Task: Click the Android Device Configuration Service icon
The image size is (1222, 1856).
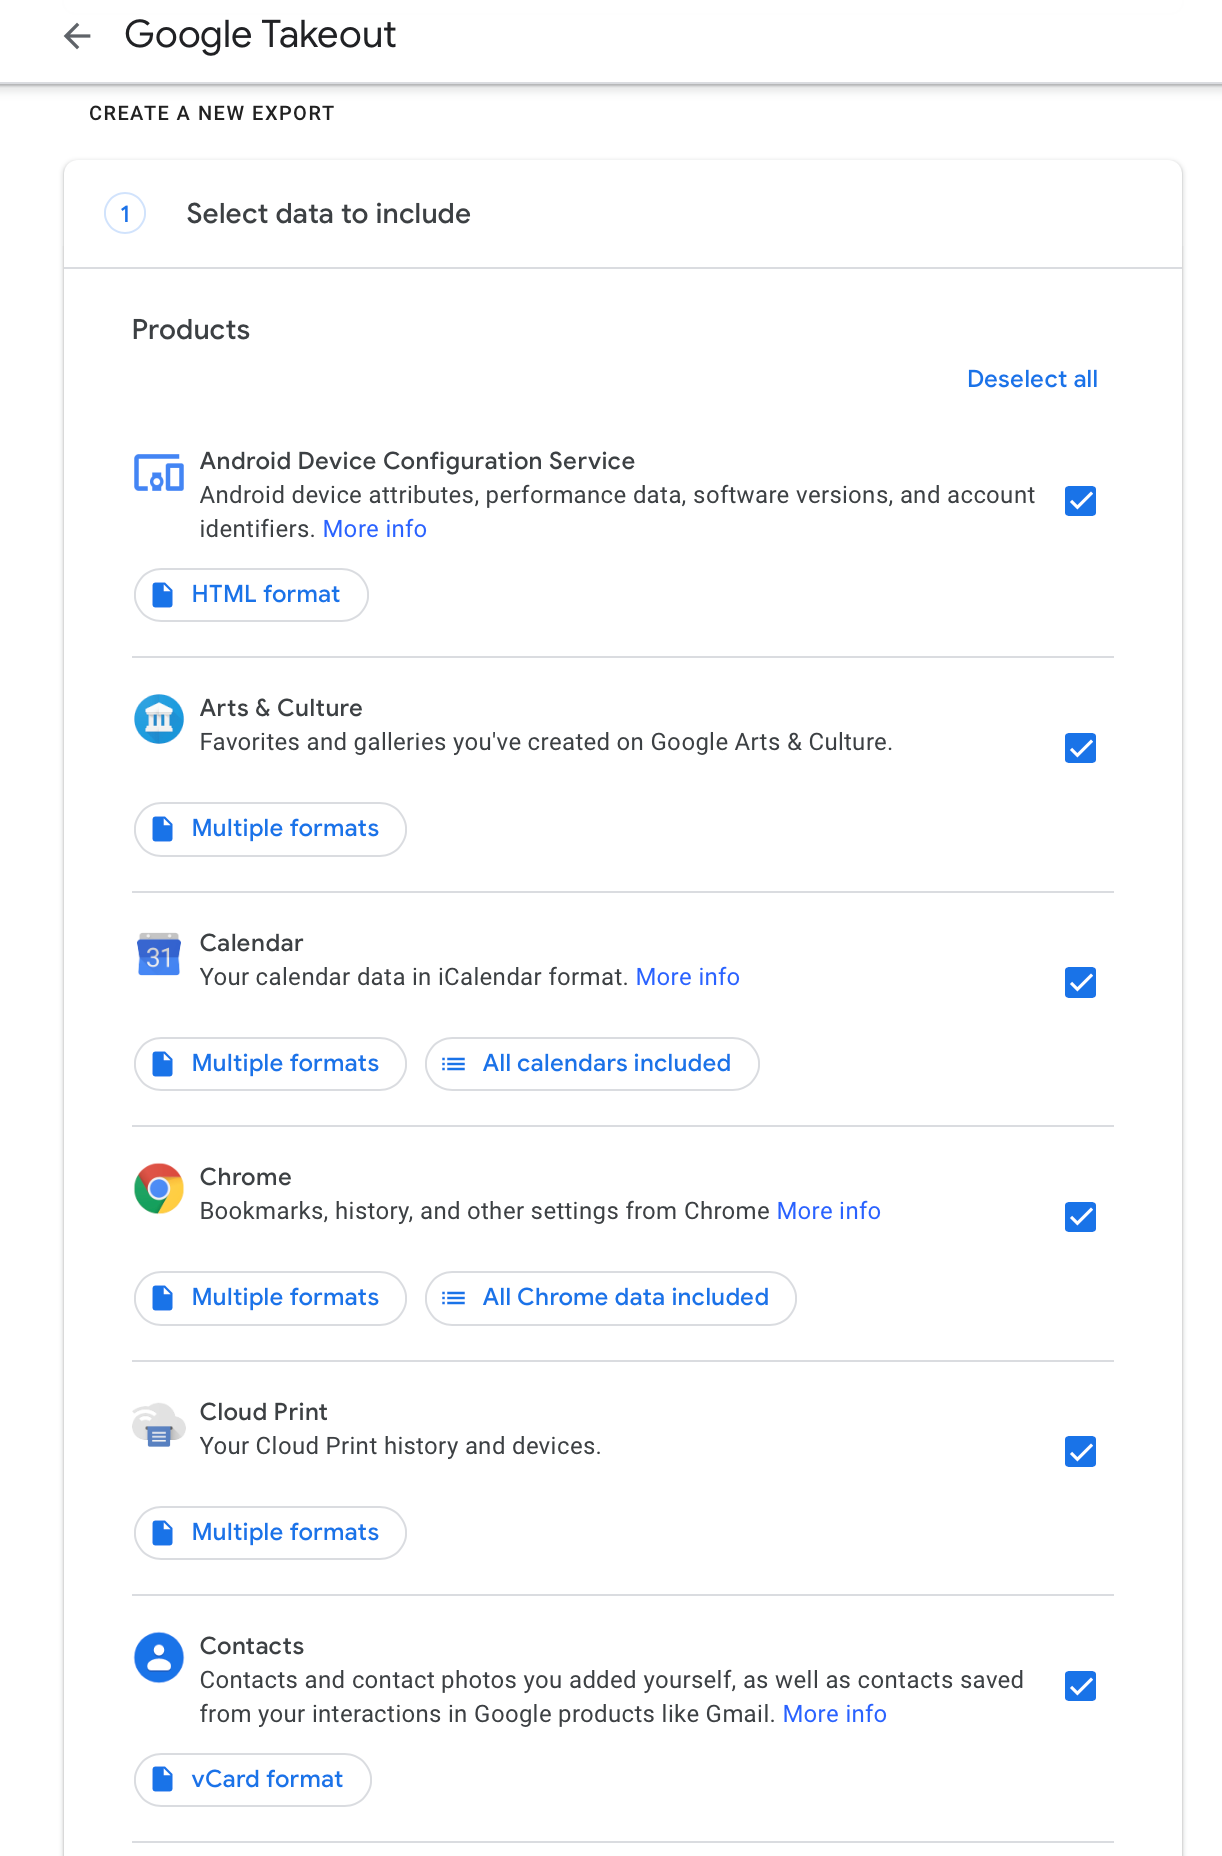Action: point(159,472)
